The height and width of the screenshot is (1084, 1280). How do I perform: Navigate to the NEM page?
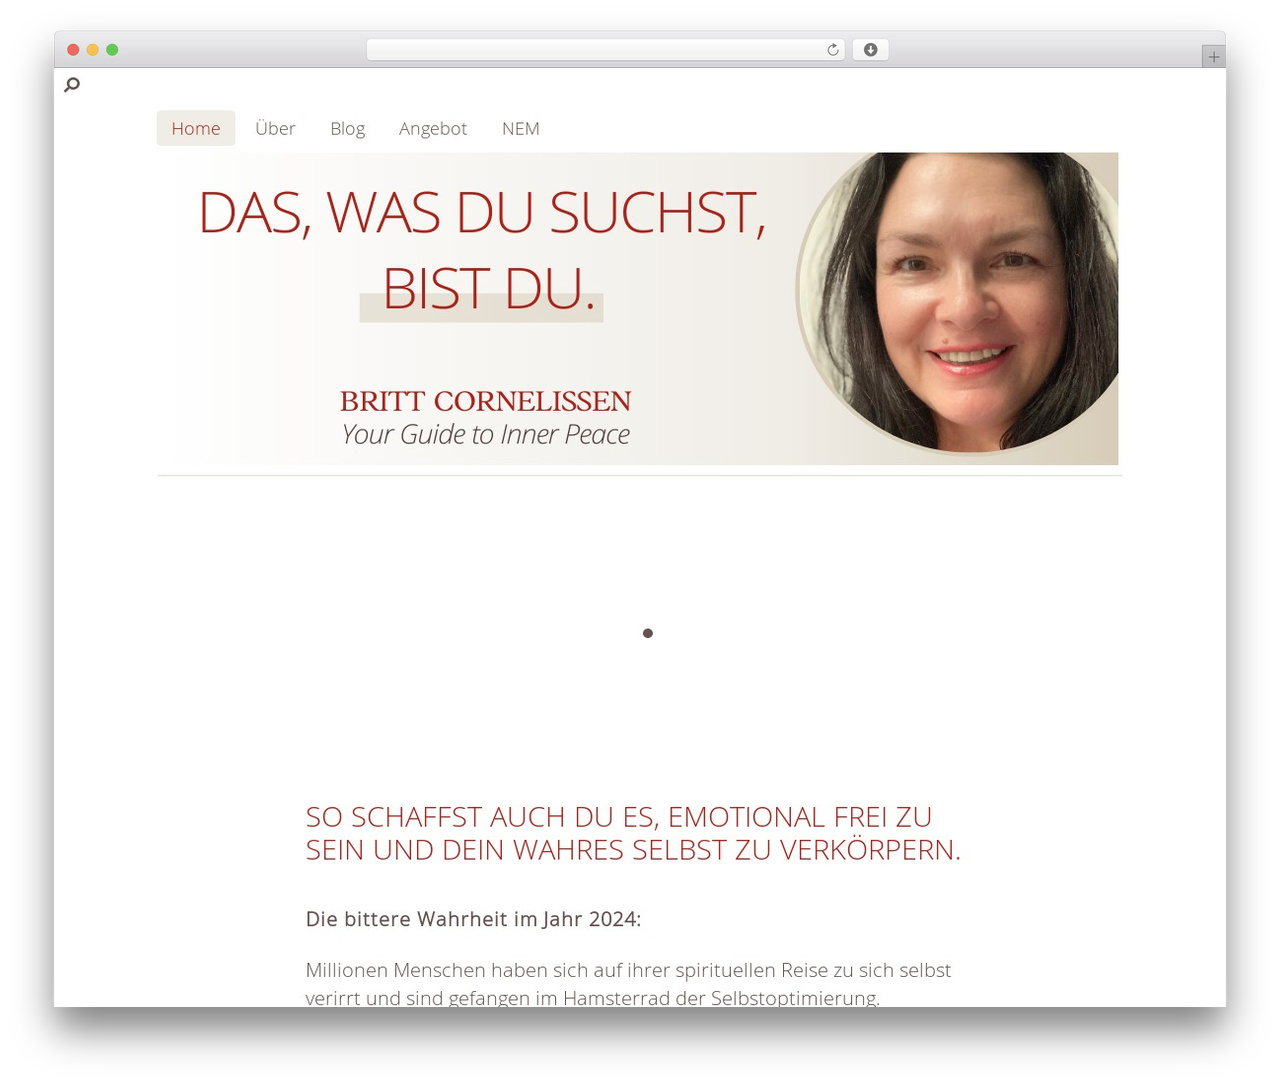[x=521, y=128]
